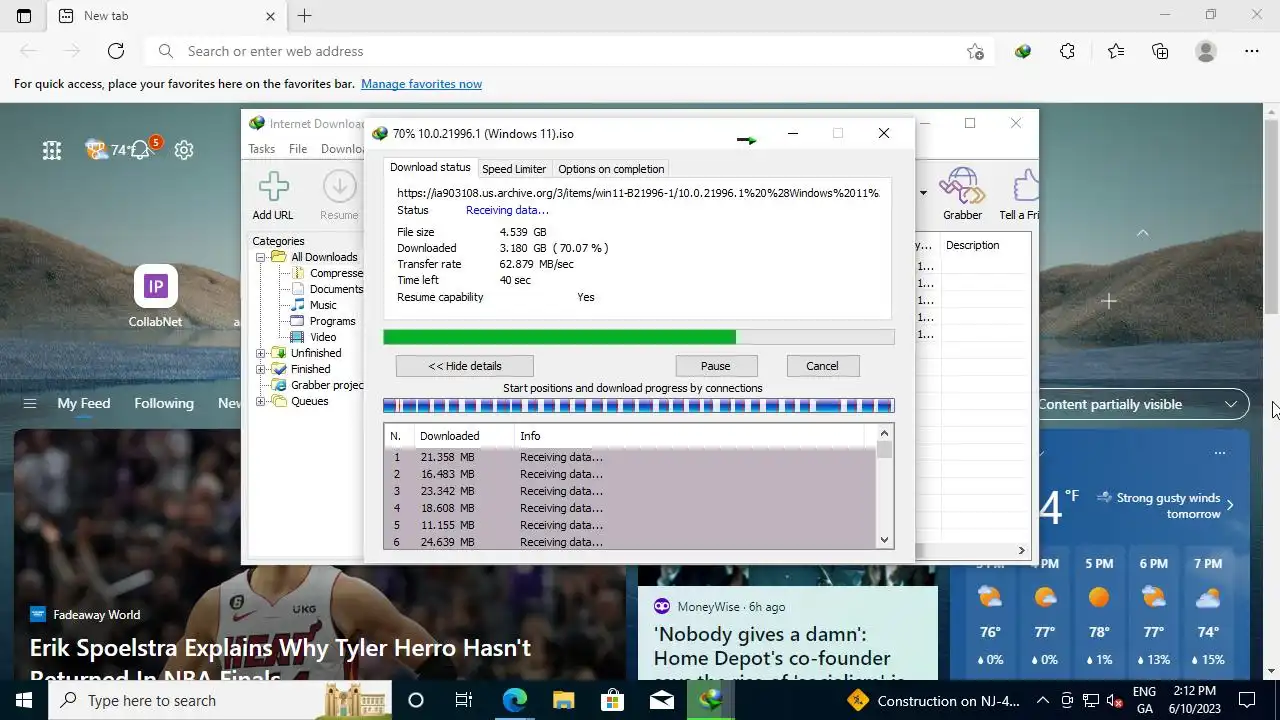The width and height of the screenshot is (1280, 720).
Task: Click the Programs category icon
Action: [297, 321]
